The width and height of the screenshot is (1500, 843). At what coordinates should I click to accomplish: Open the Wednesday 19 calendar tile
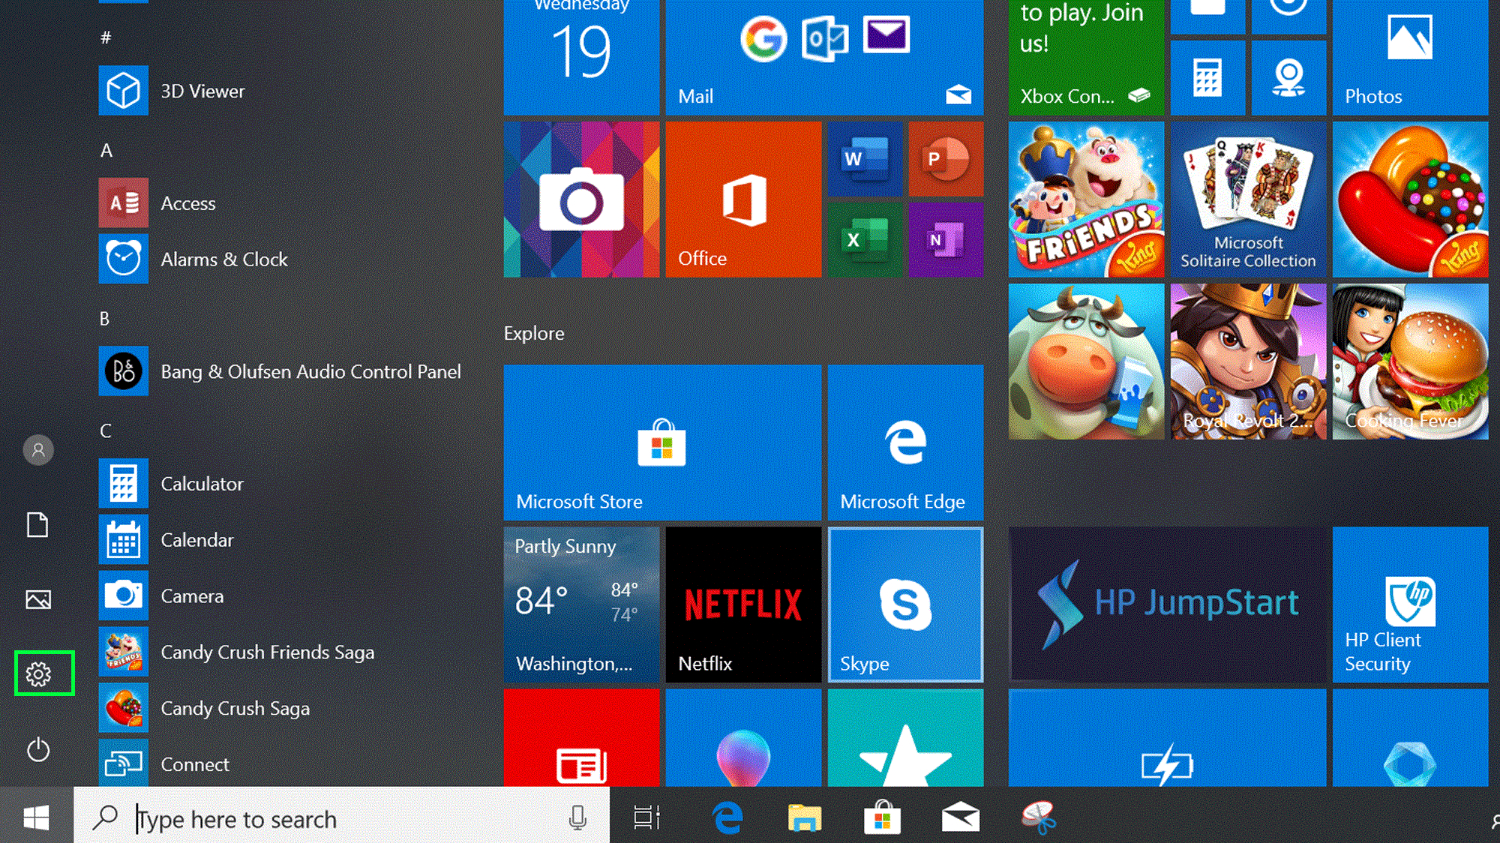tap(581, 57)
